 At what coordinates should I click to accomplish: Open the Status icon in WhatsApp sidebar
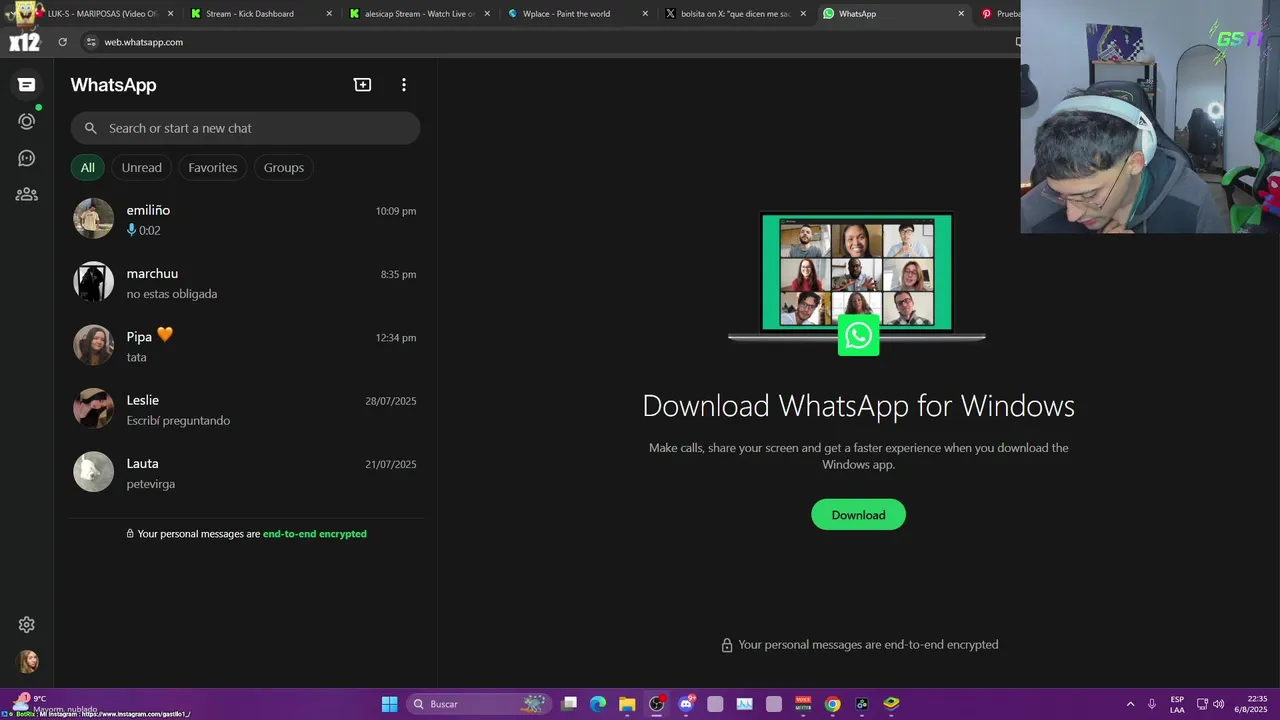point(26,121)
